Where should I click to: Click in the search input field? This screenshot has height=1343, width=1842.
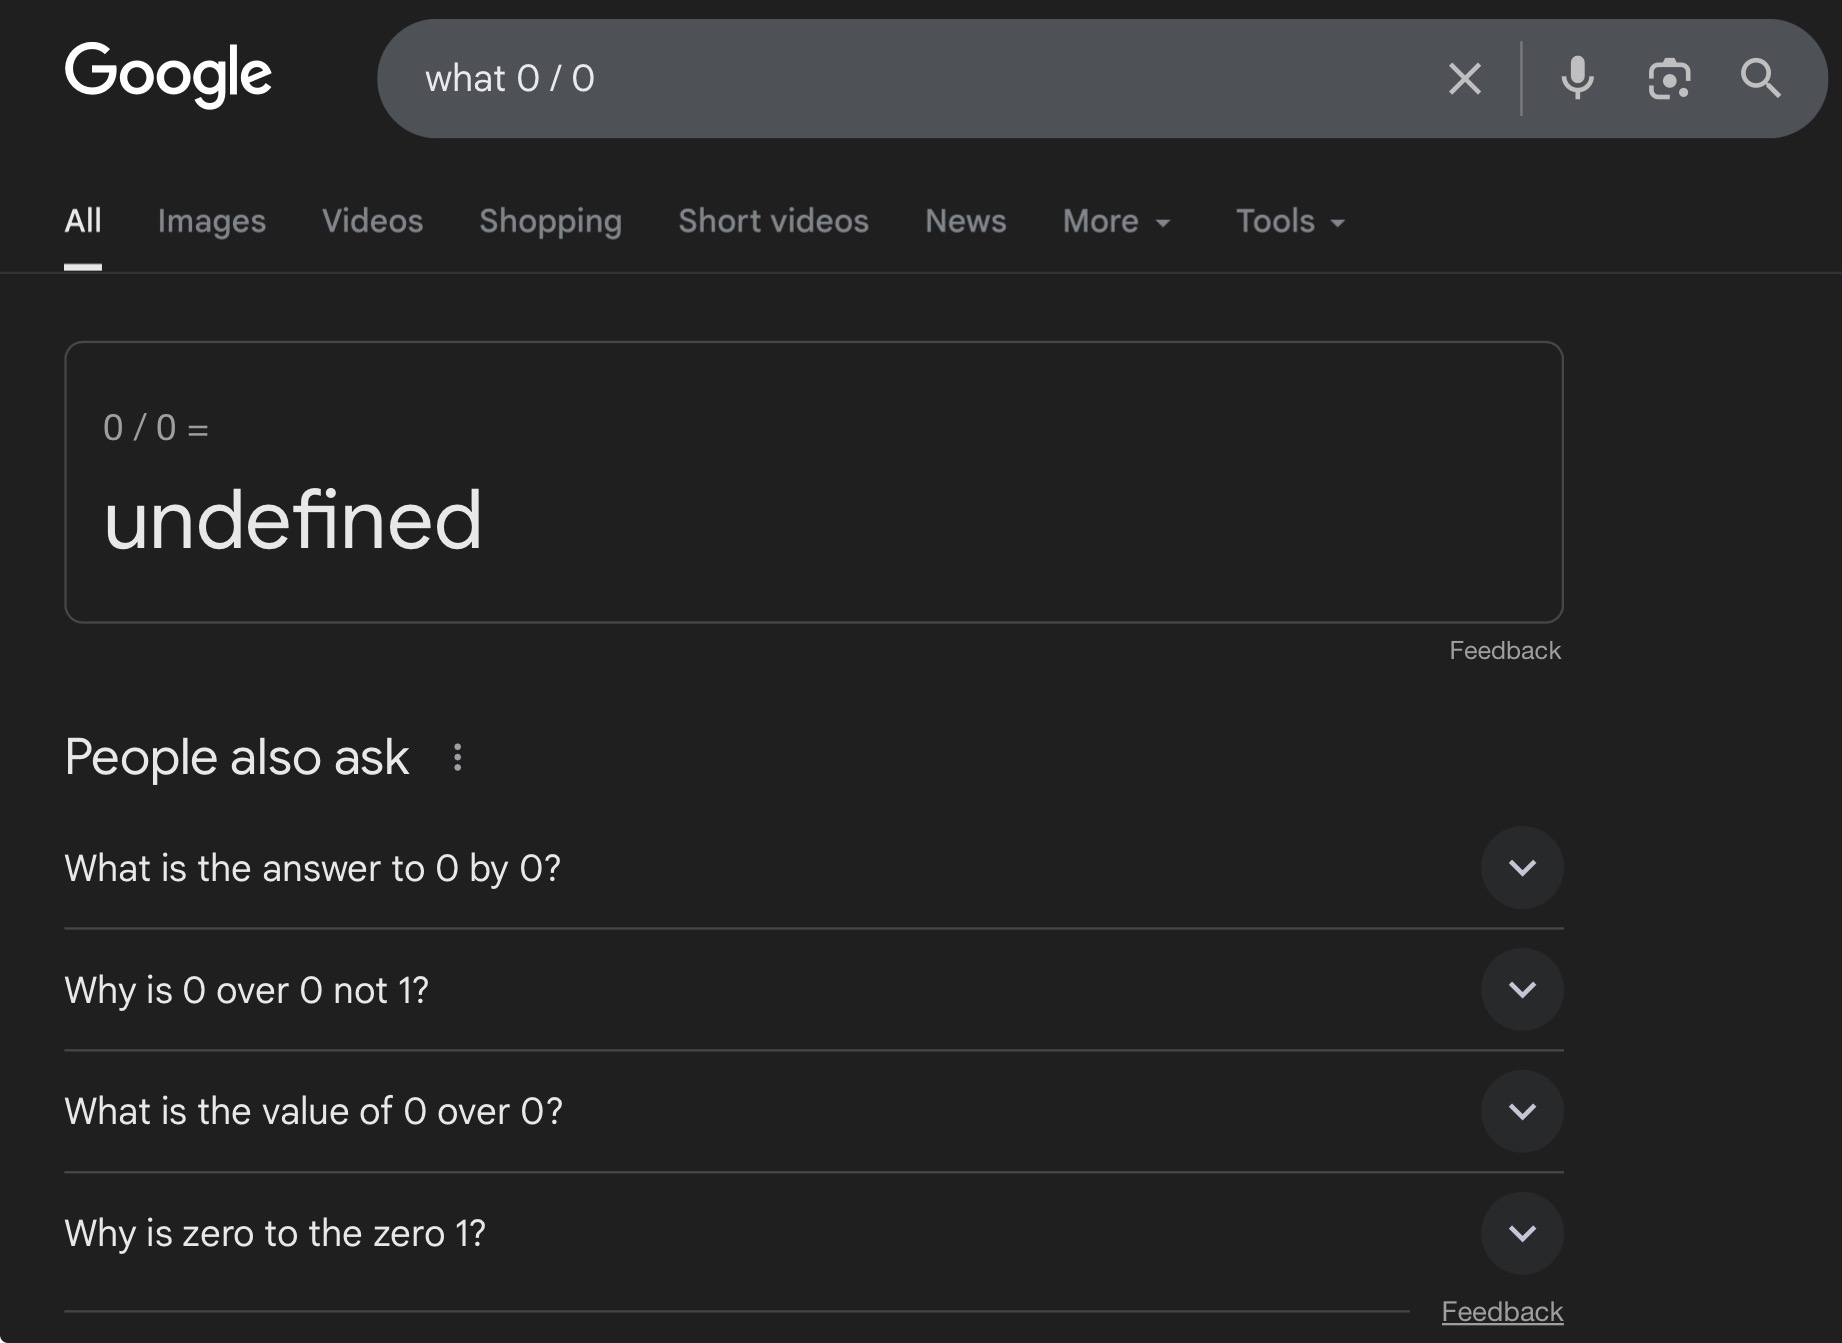tap(900, 78)
